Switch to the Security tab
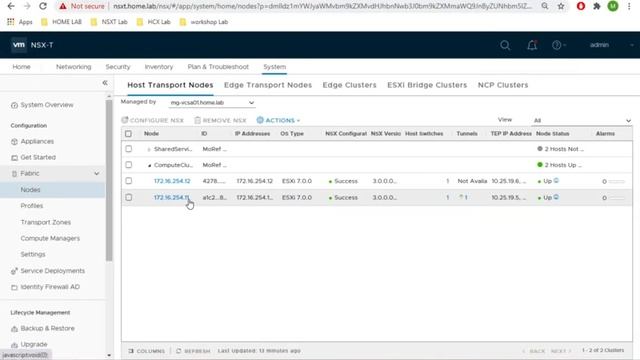The height and width of the screenshot is (360, 640). pyautogui.click(x=118, y=67)
